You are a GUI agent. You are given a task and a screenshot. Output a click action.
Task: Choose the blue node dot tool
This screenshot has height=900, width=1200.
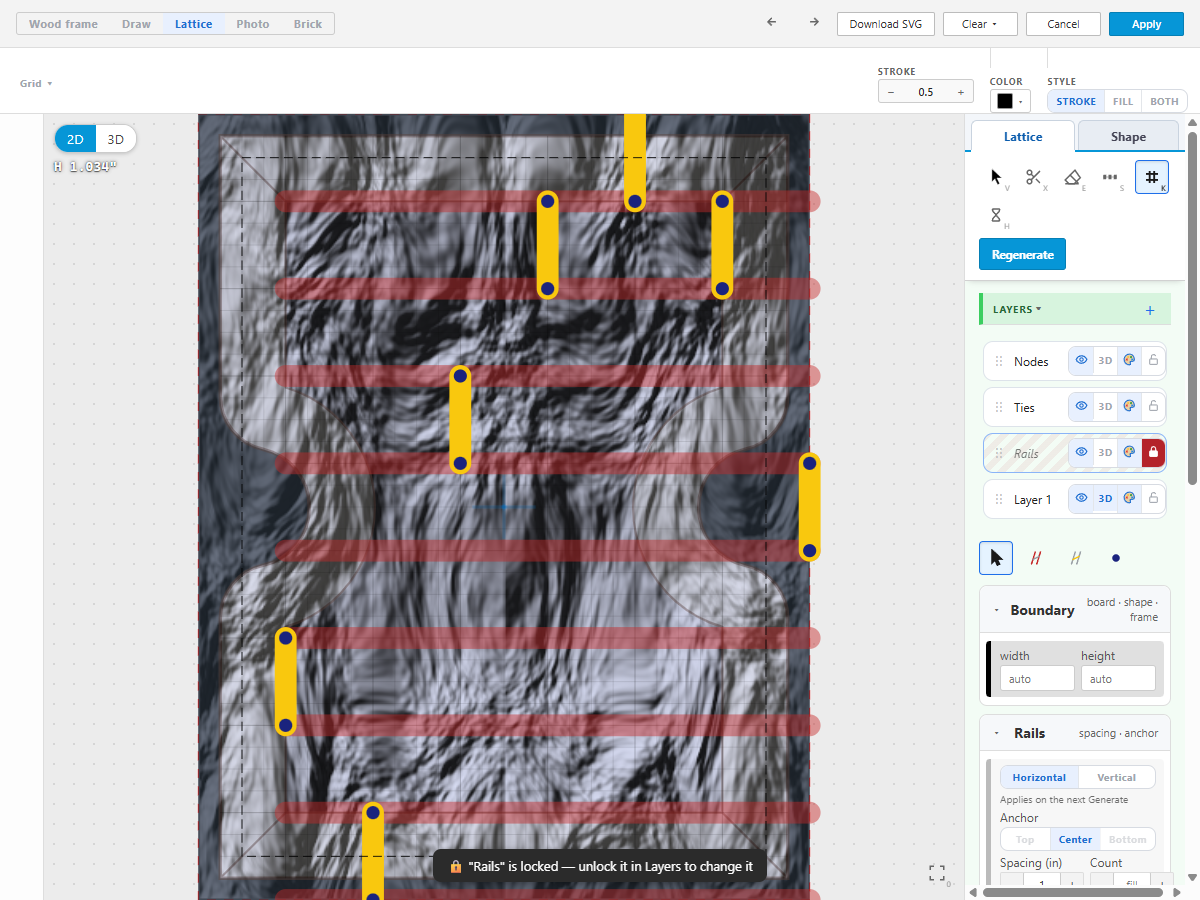tap(1116, 558)
